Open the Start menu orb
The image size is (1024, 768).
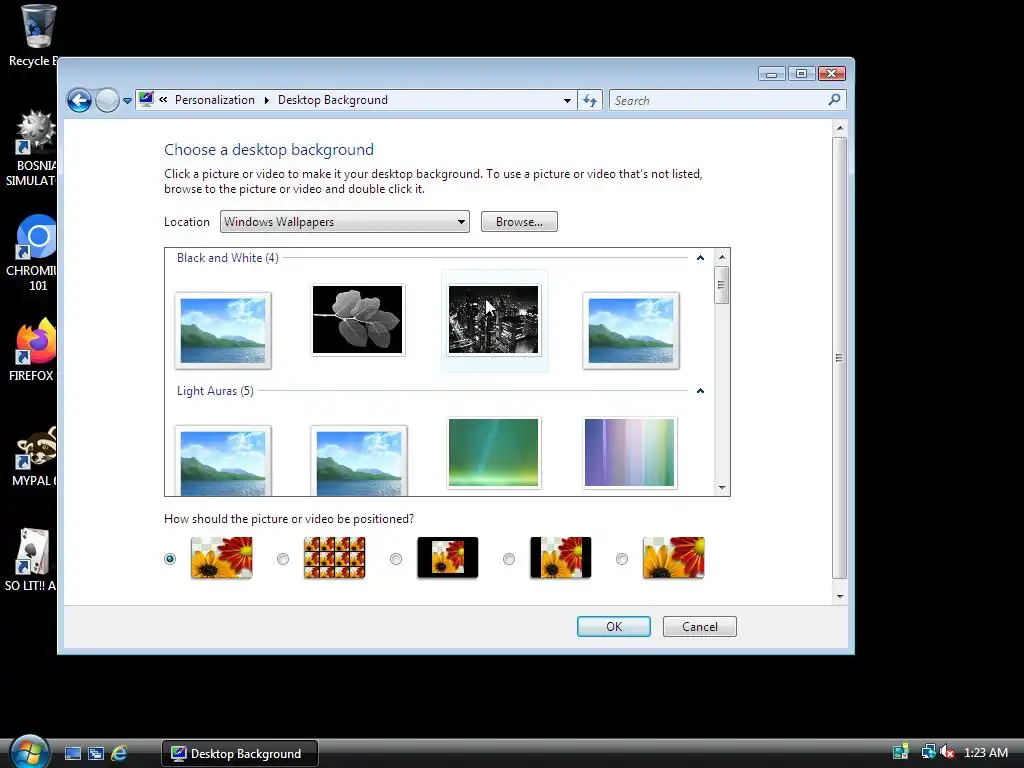(x=29, y=752)
